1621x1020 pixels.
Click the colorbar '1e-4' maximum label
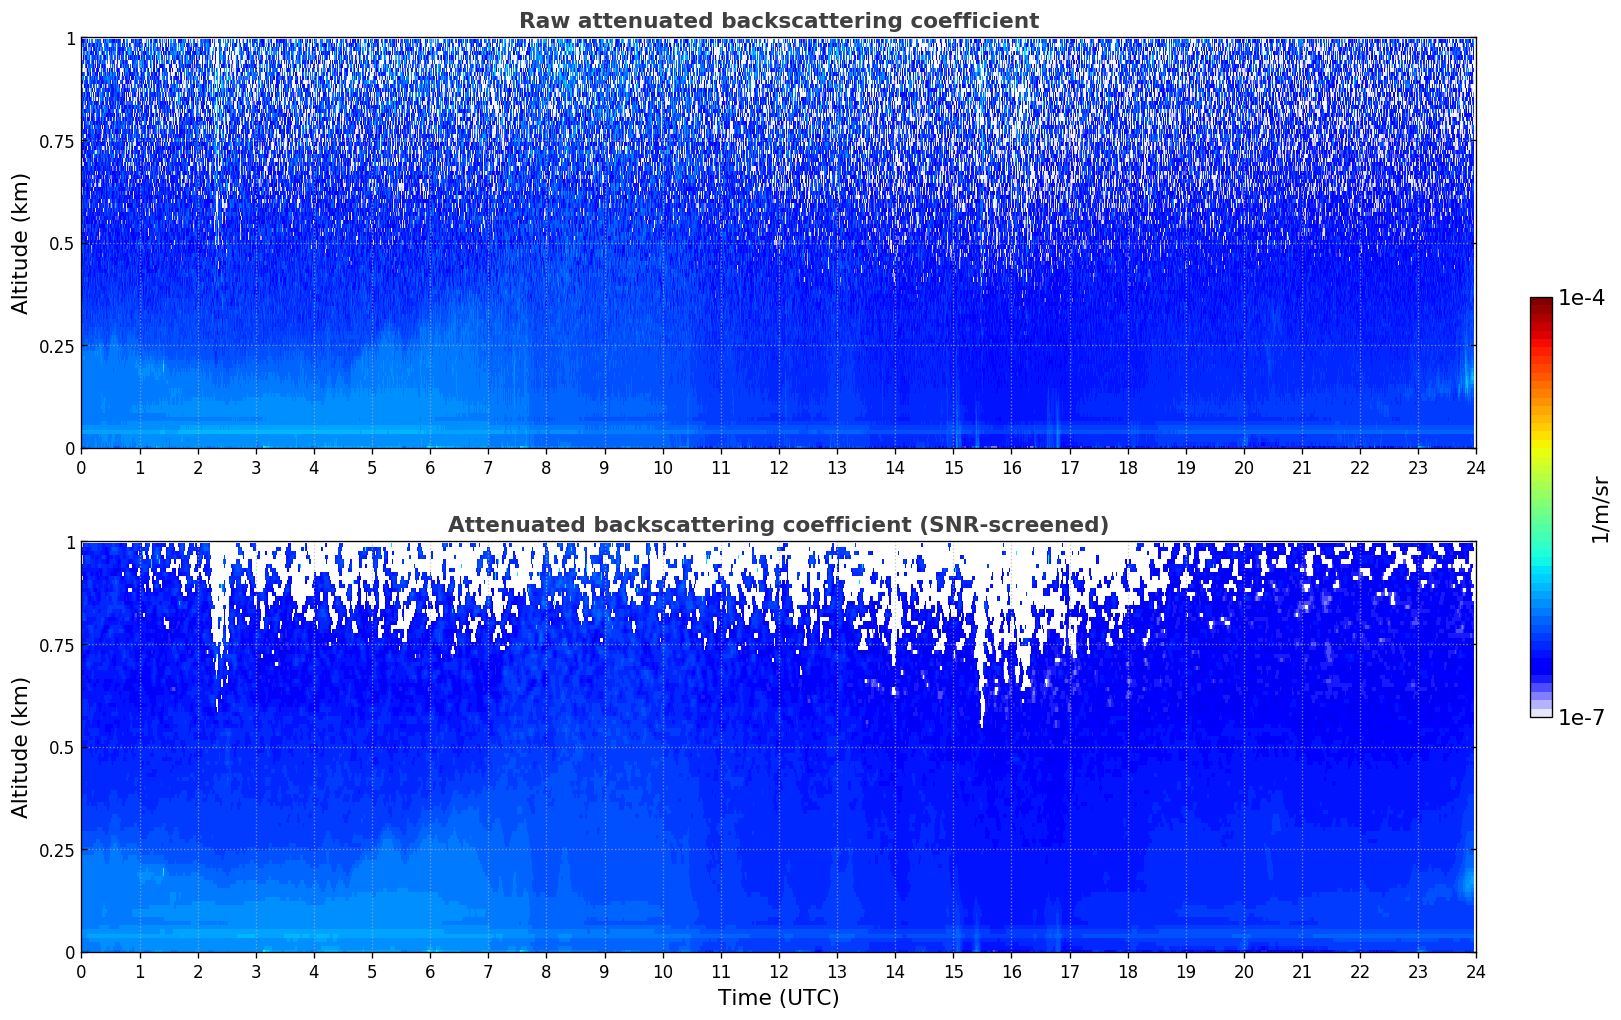point(1581,298)
